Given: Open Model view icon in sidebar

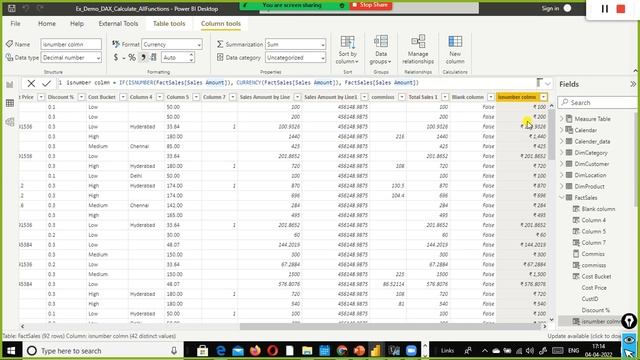Looking at the screenshot, I should point(10,122).
